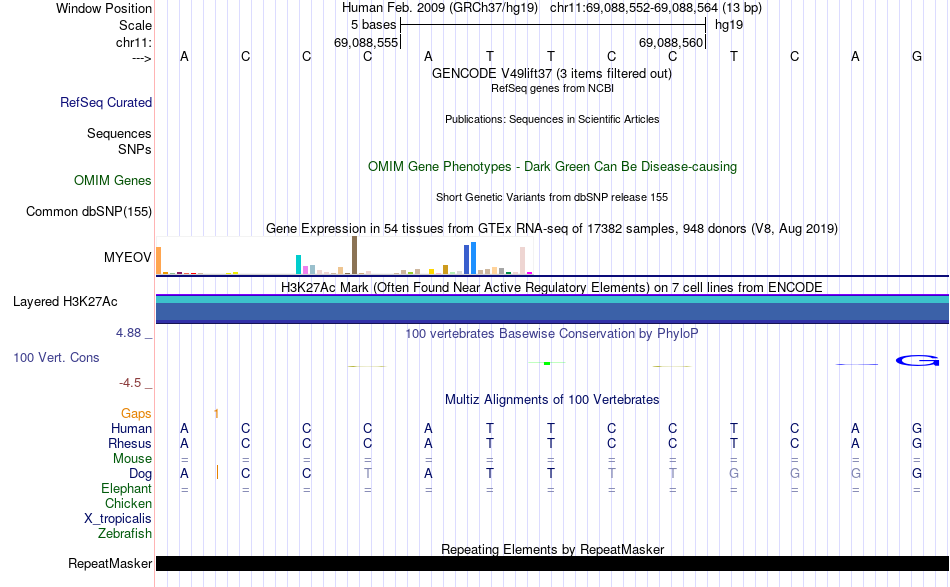Image resolution: width=950 pixels, height=587 pixels.
Task: Click the bright green mark in PhyloP conservation track
Action: [547, 363]
